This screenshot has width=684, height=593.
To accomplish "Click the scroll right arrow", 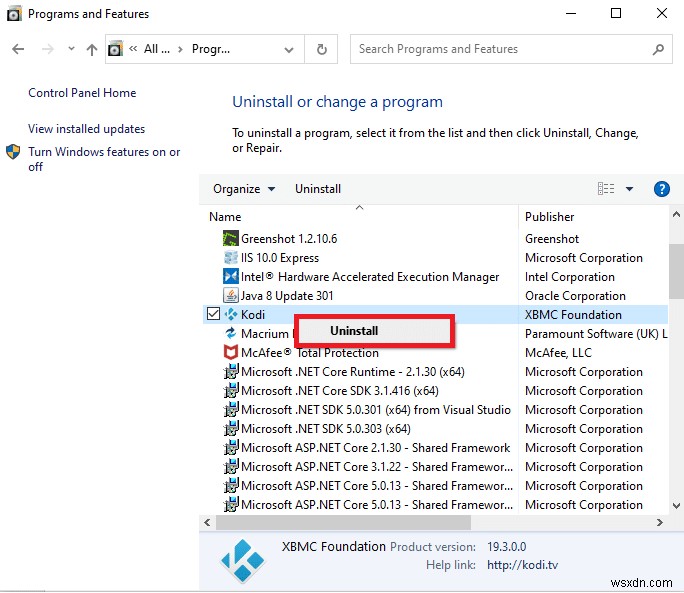I will tap(660, 522).
